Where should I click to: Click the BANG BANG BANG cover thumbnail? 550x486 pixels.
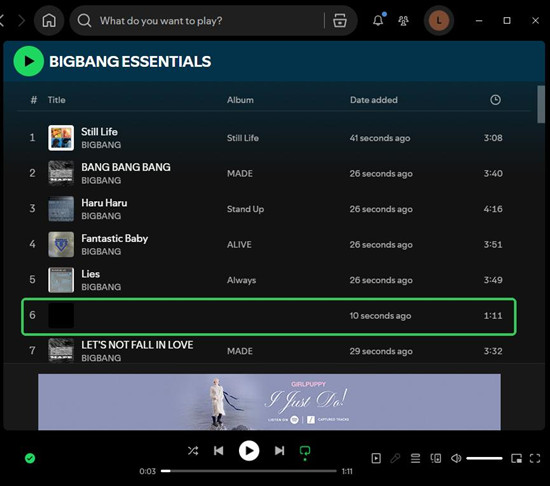[61, 173]
